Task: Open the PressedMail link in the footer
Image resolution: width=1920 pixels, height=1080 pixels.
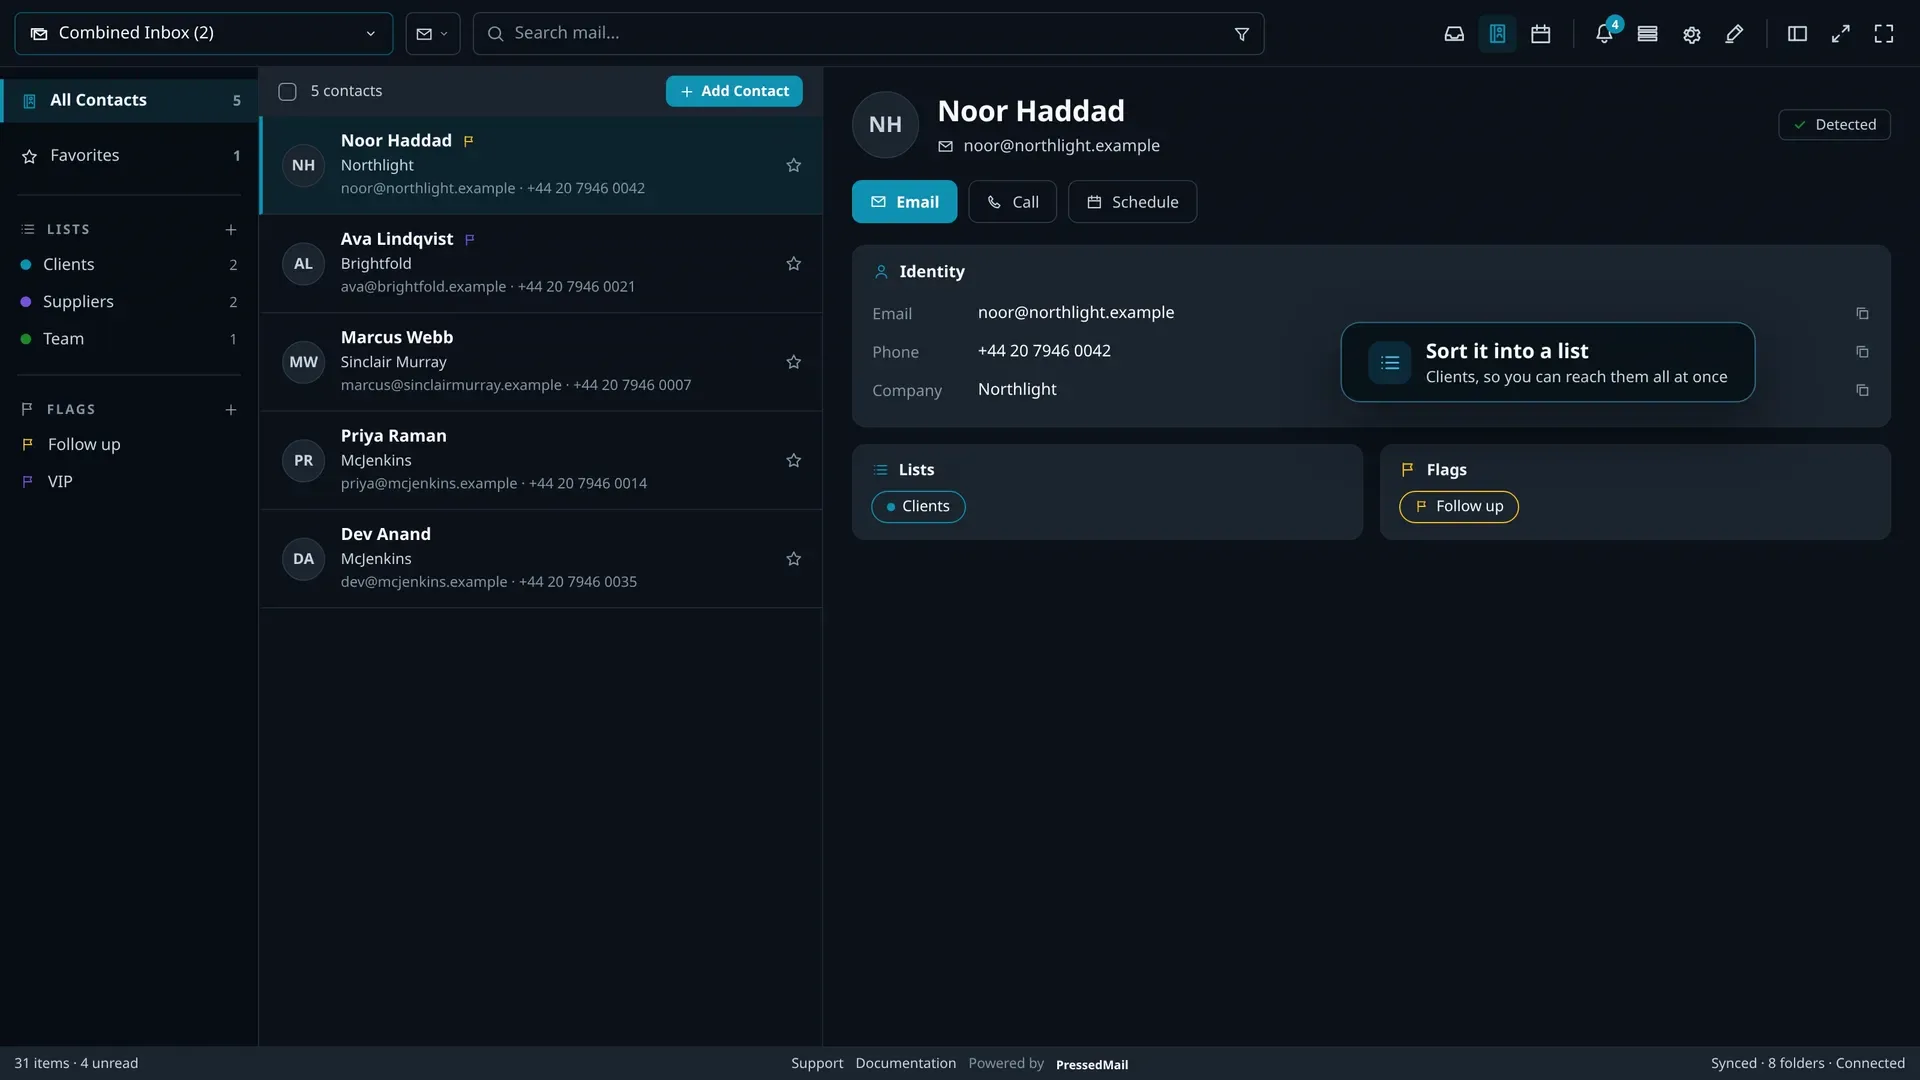Action: (x=1091, y=1065)
